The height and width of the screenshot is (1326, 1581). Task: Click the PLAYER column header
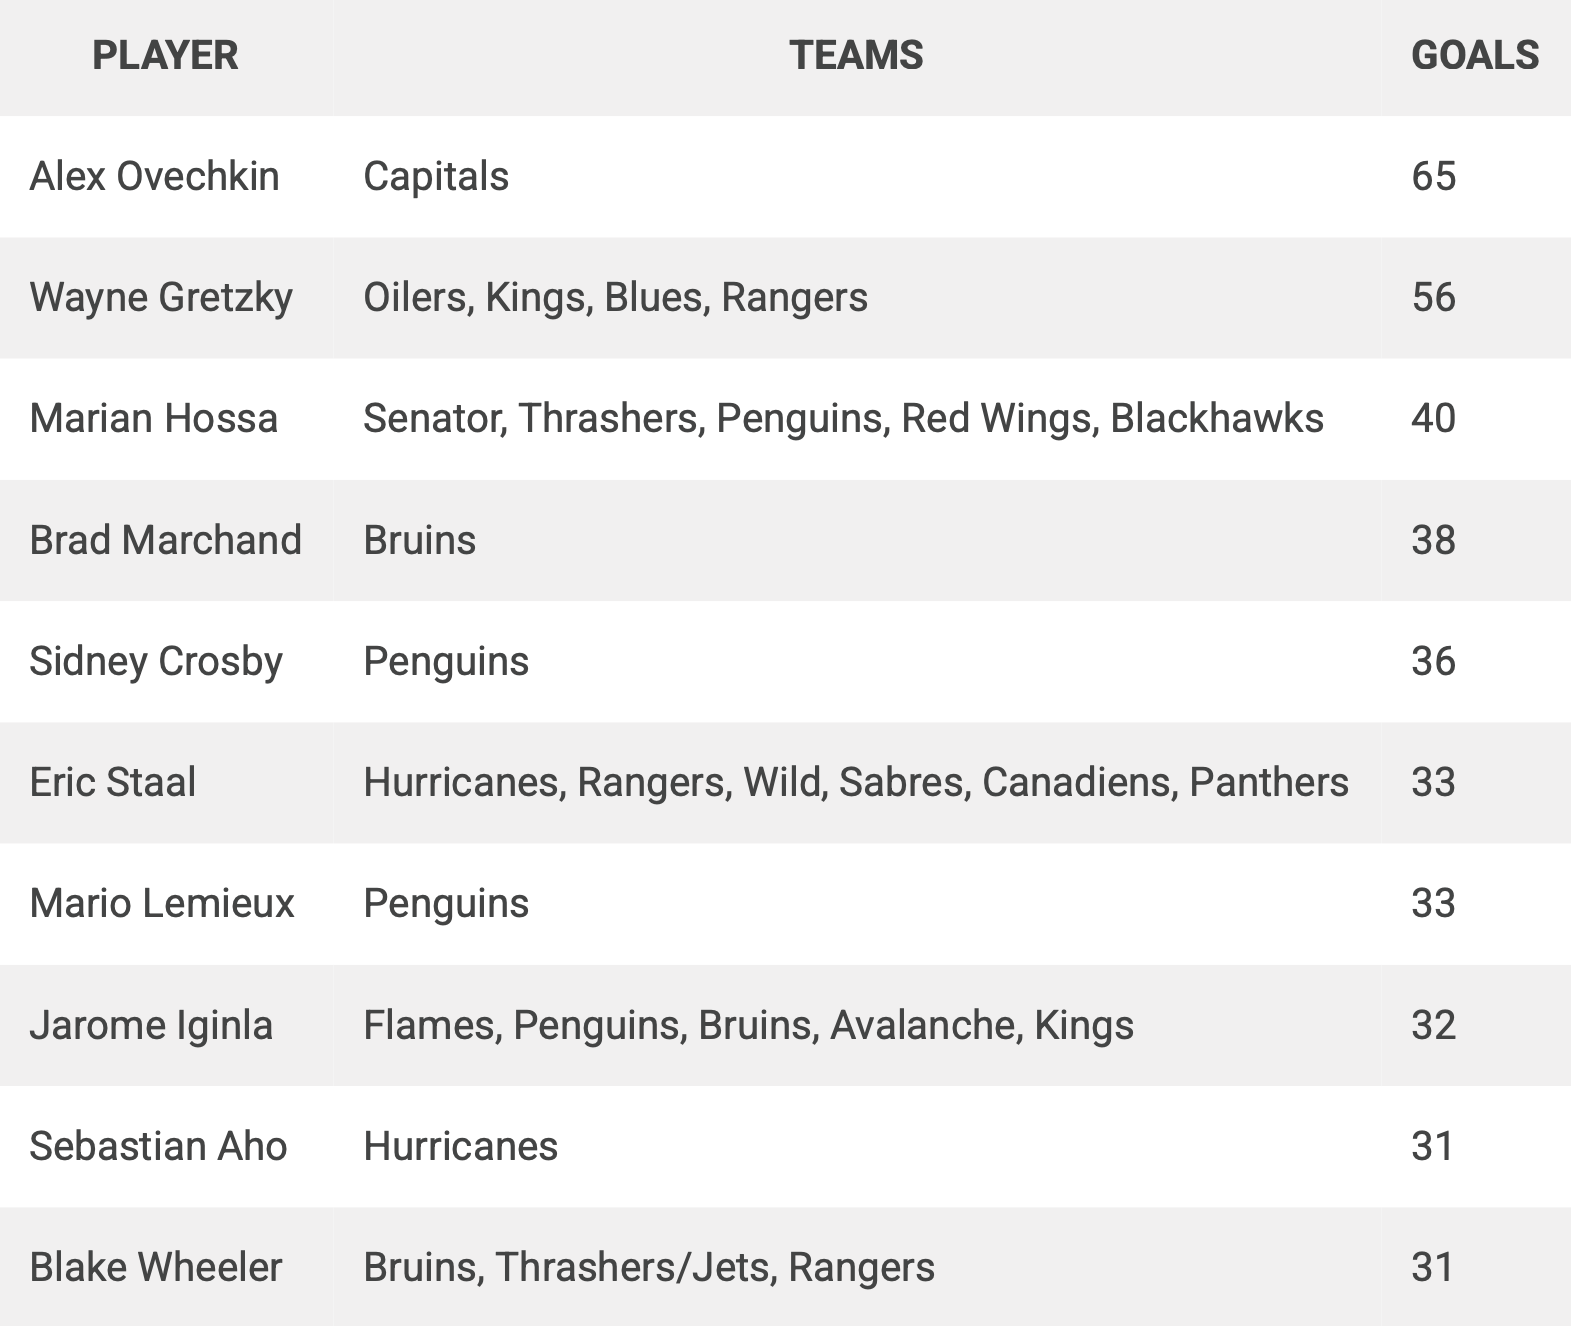click(x=165, y=55)
